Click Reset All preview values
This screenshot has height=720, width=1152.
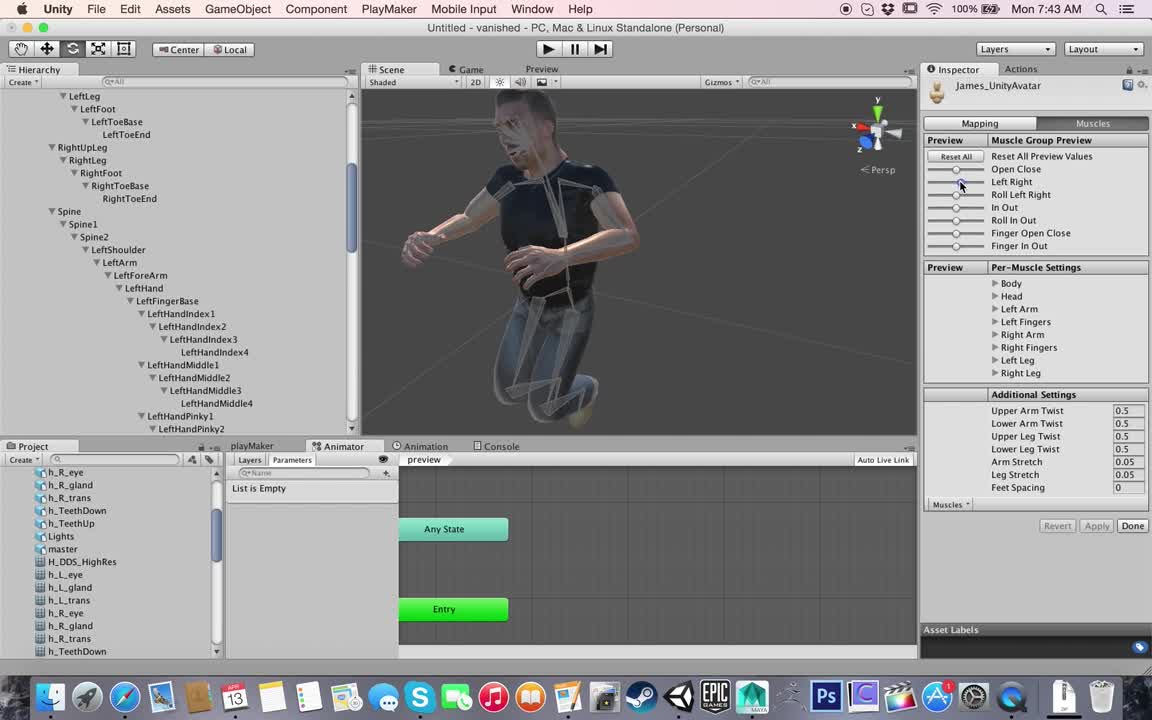(956, 156)
